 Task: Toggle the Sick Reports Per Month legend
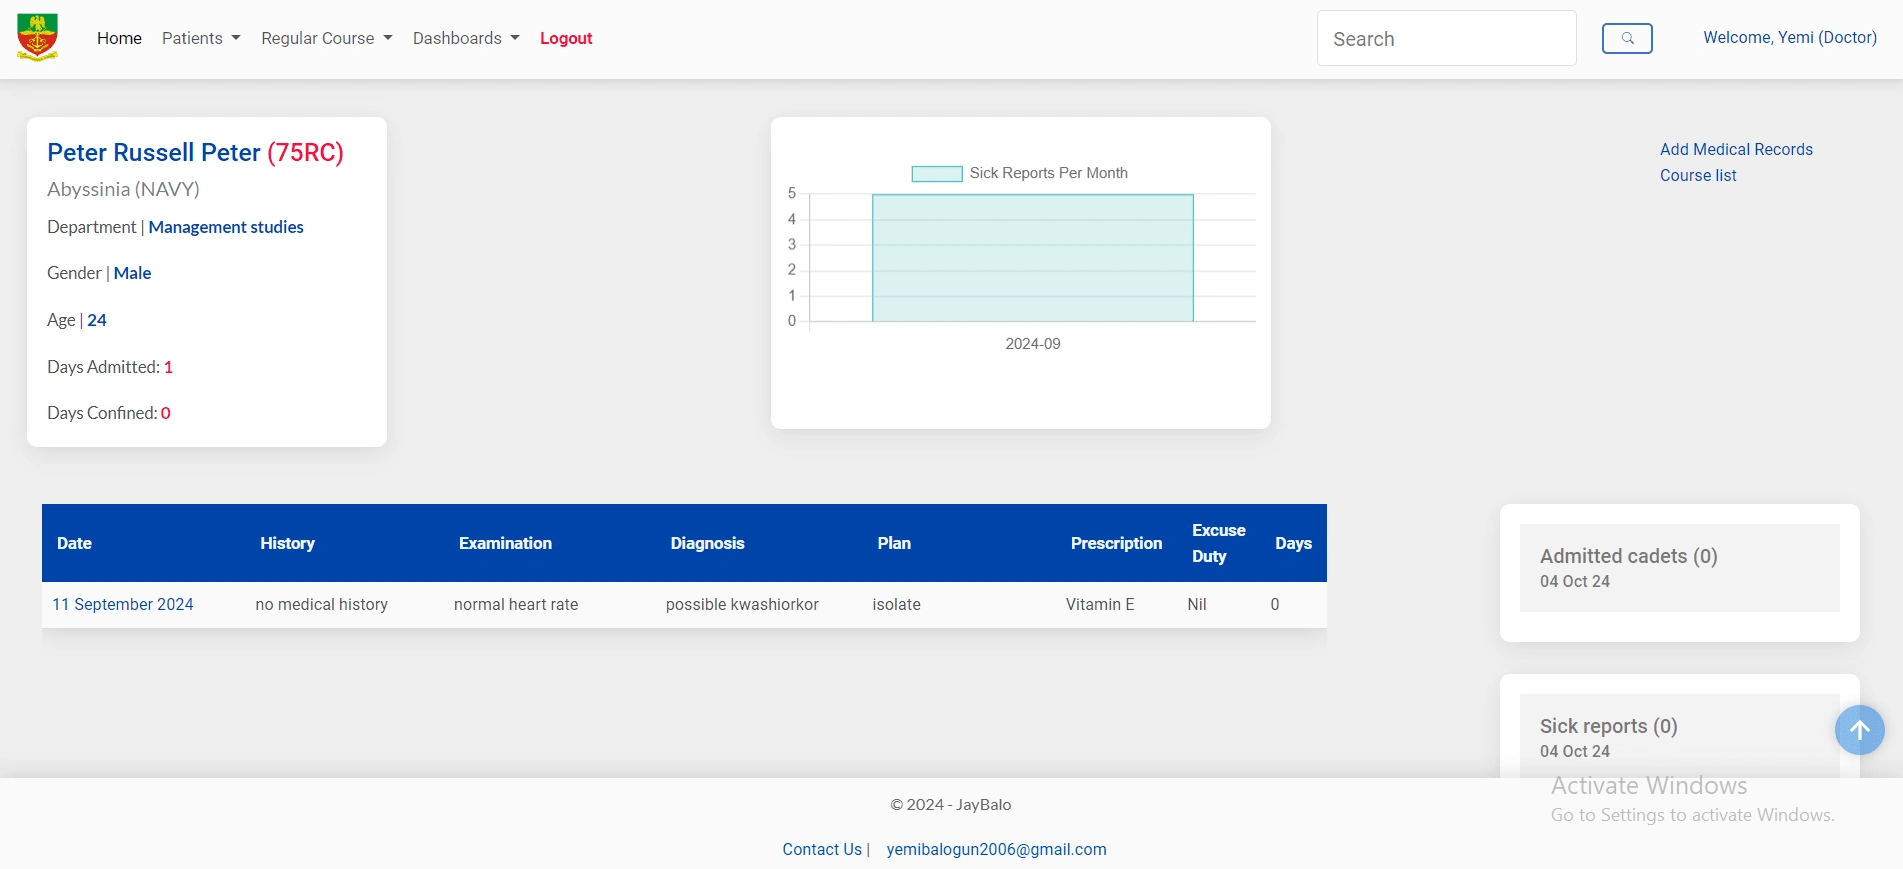click(x=1020, y=173)
